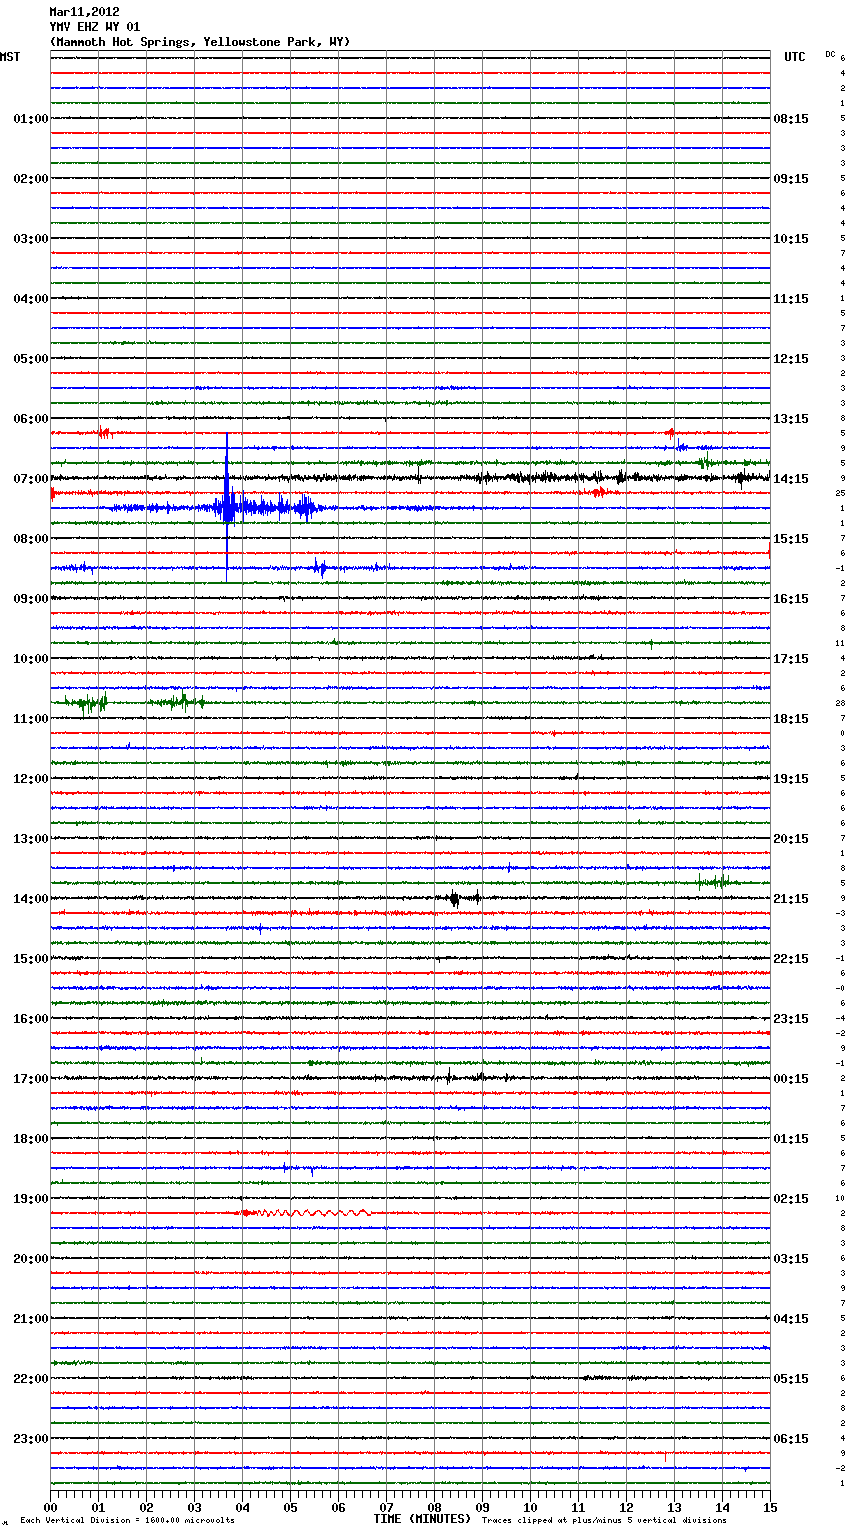Click the large blue earthquake spike on the 07:30 trace
Image resolution: width=850 pixels, height=1534 pixels.
click(227, 508)
